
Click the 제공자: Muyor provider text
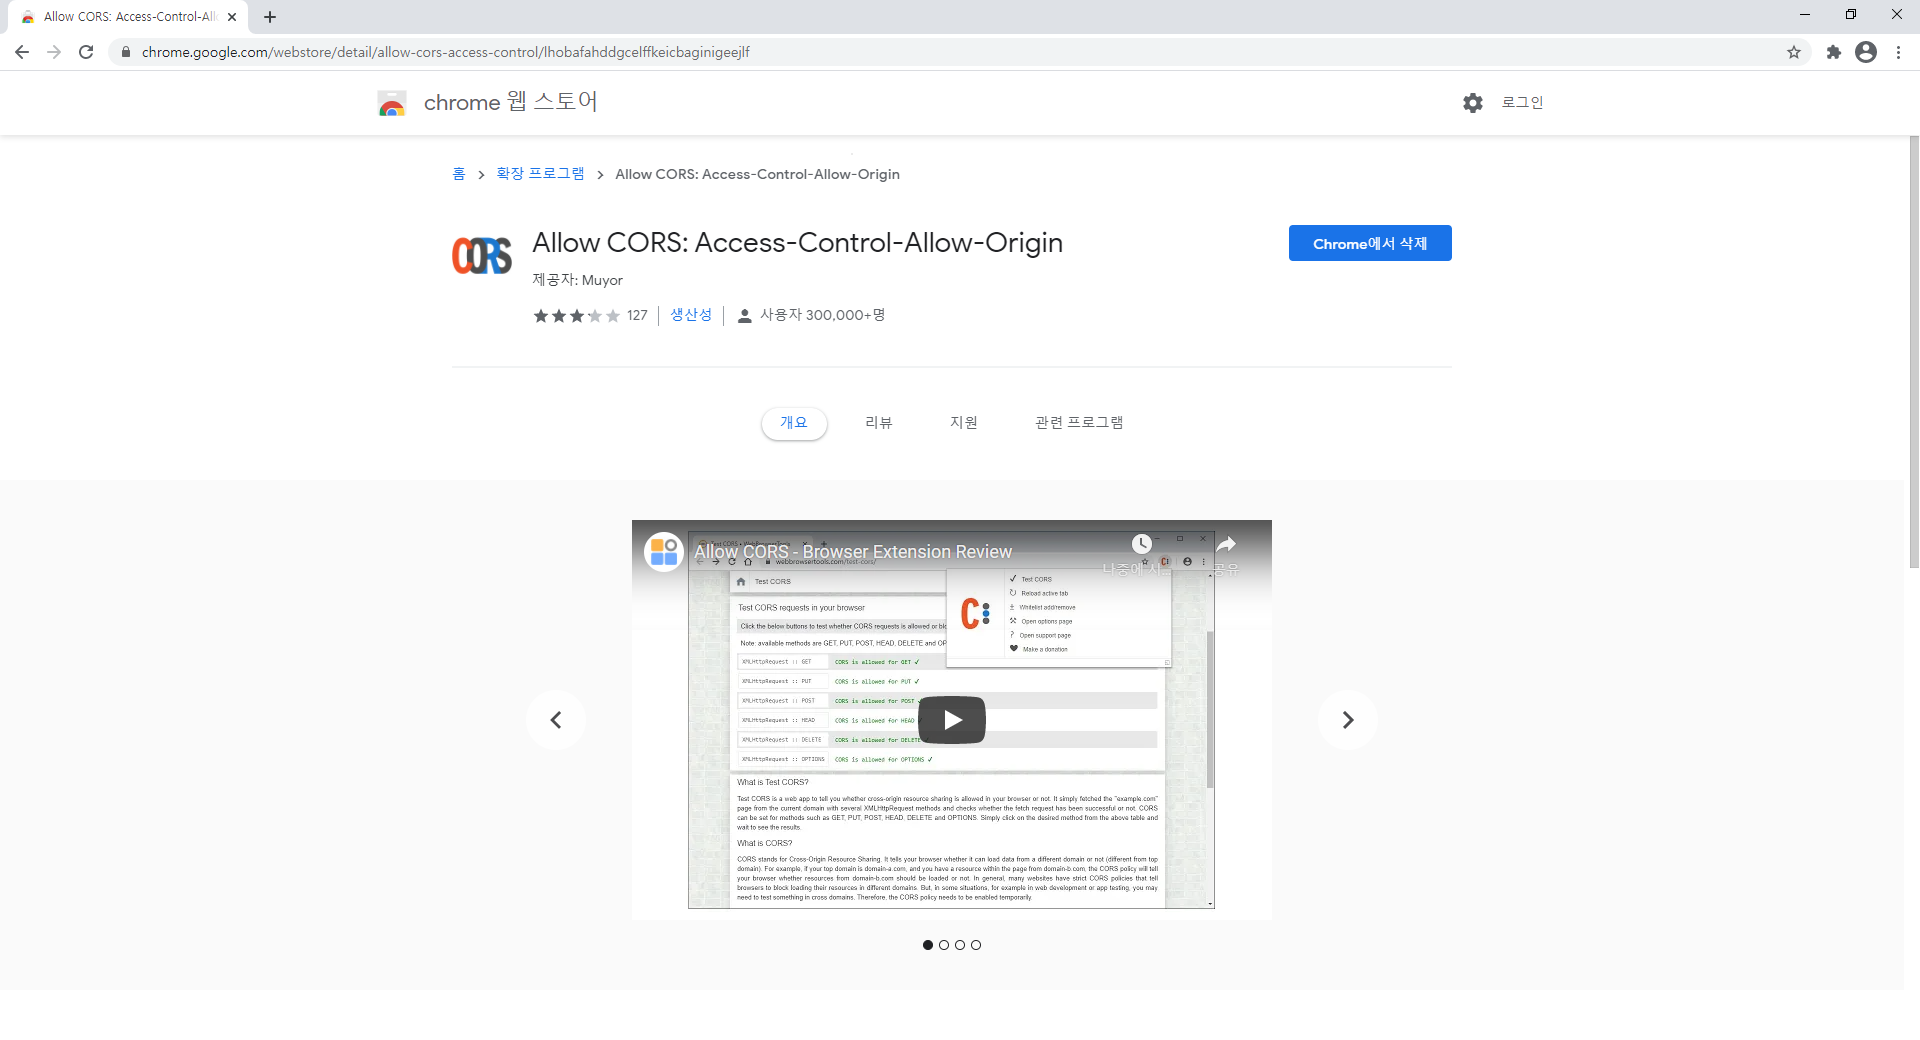click(x=577, y=280)
